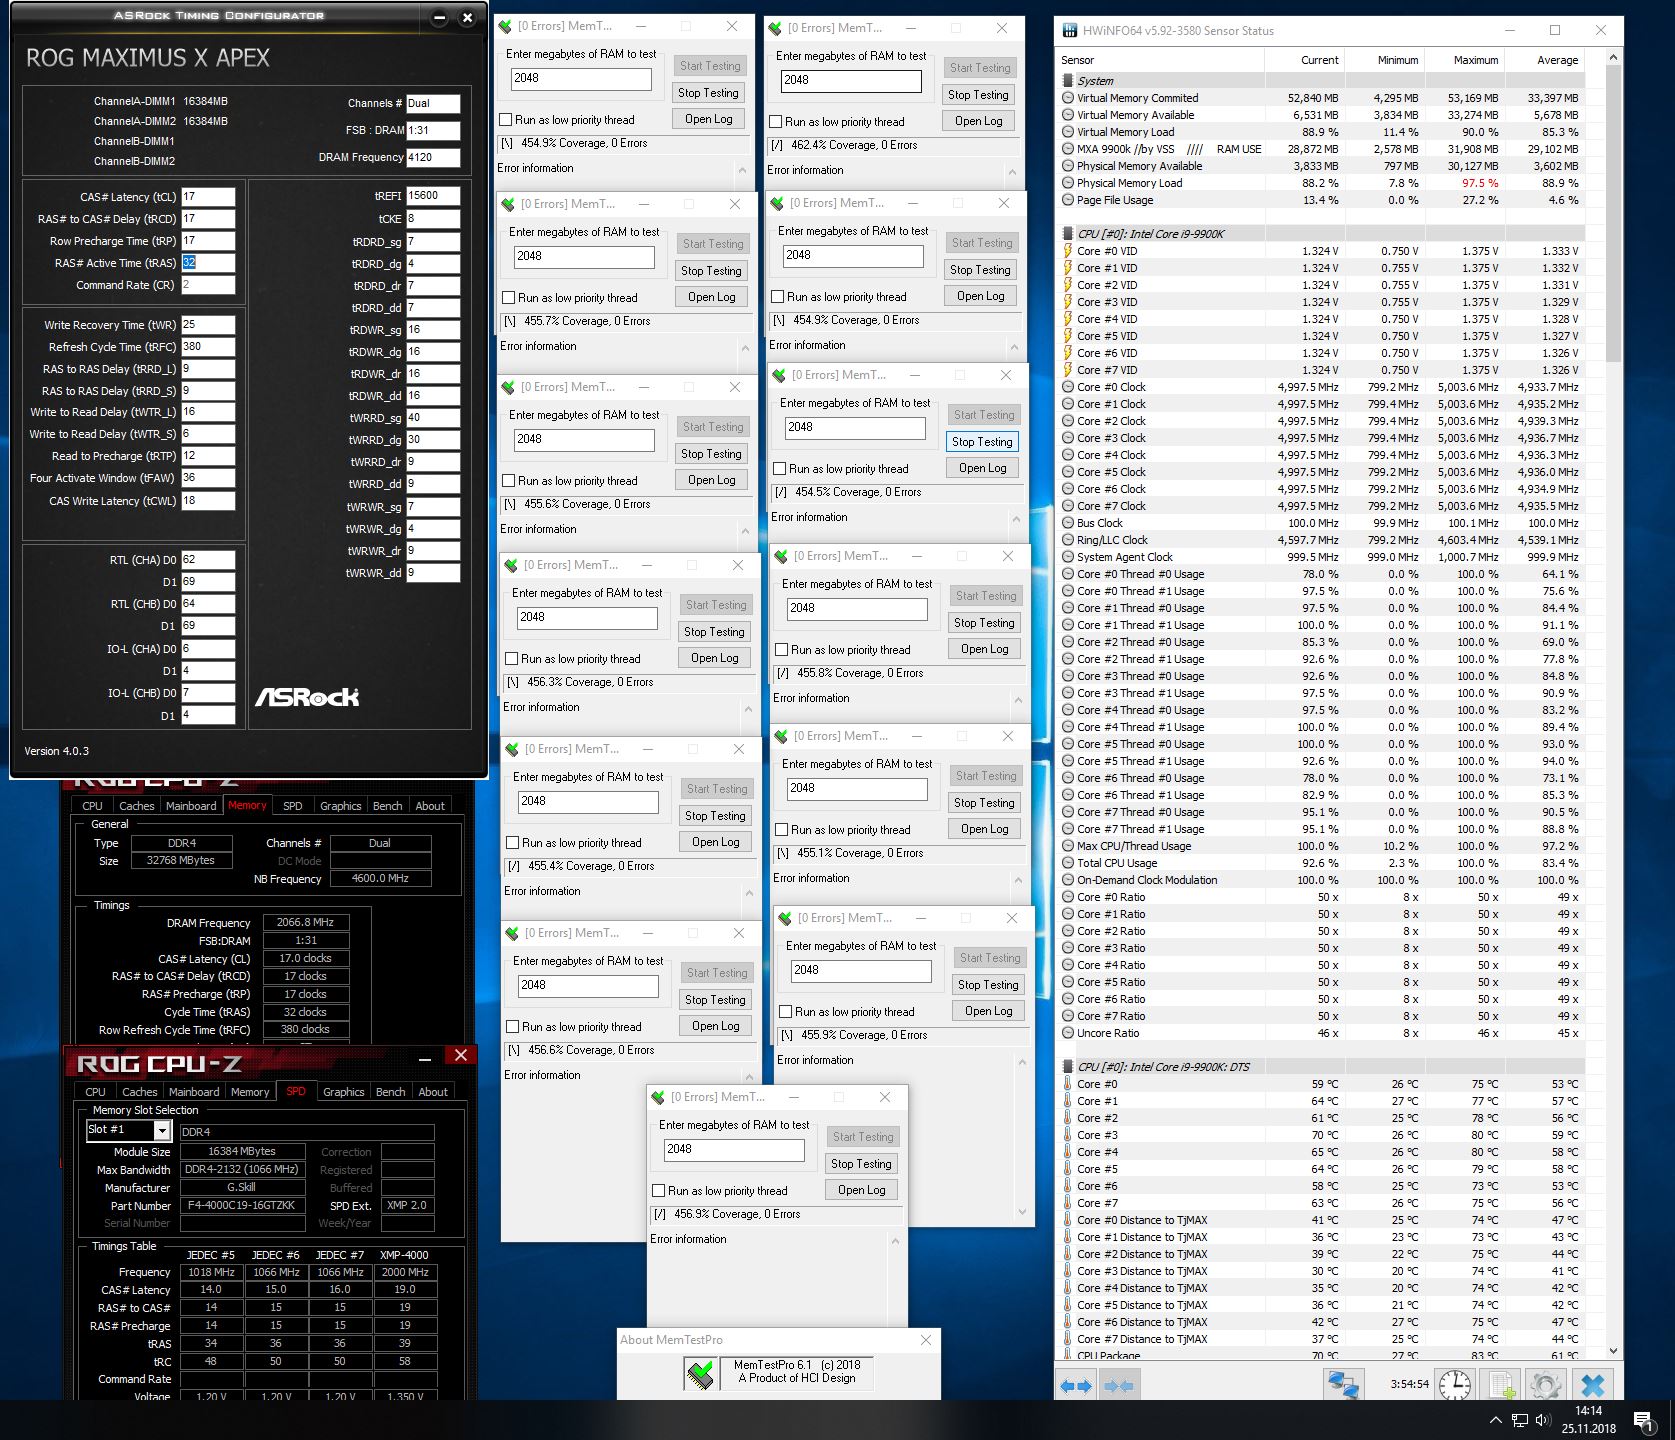
Task: Open Bench tab in the CPU-Z SPD window
Action: tap(391, 1092)
